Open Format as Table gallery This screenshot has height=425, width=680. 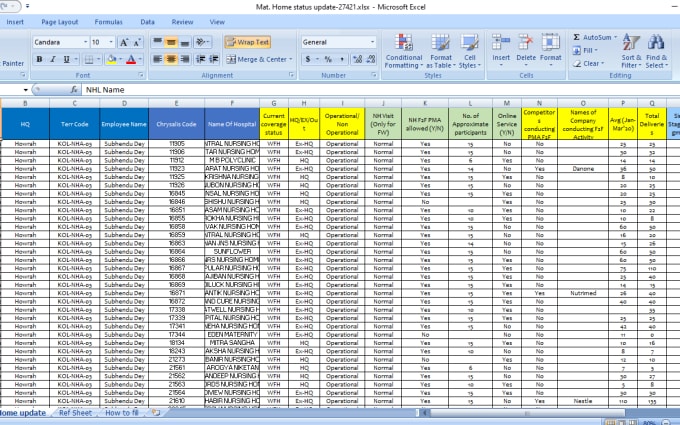click(x=440, y=52)
